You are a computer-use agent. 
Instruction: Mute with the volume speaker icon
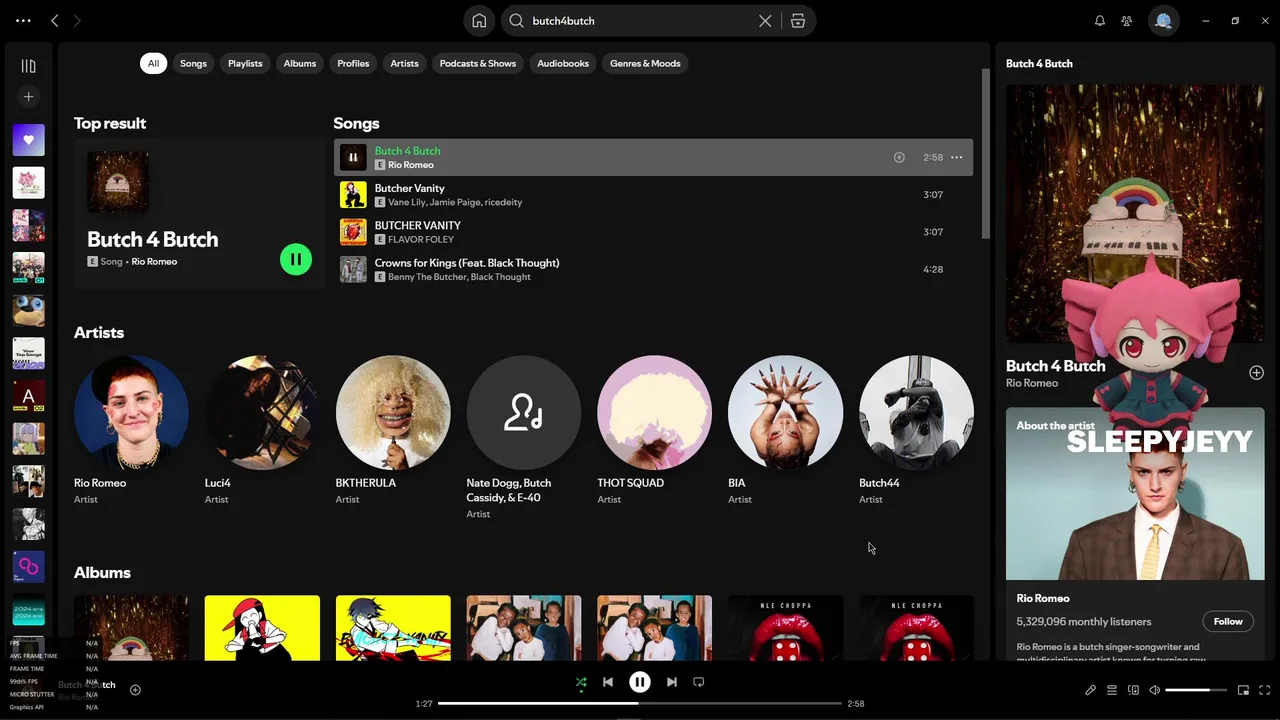(x=1155, y=690)
